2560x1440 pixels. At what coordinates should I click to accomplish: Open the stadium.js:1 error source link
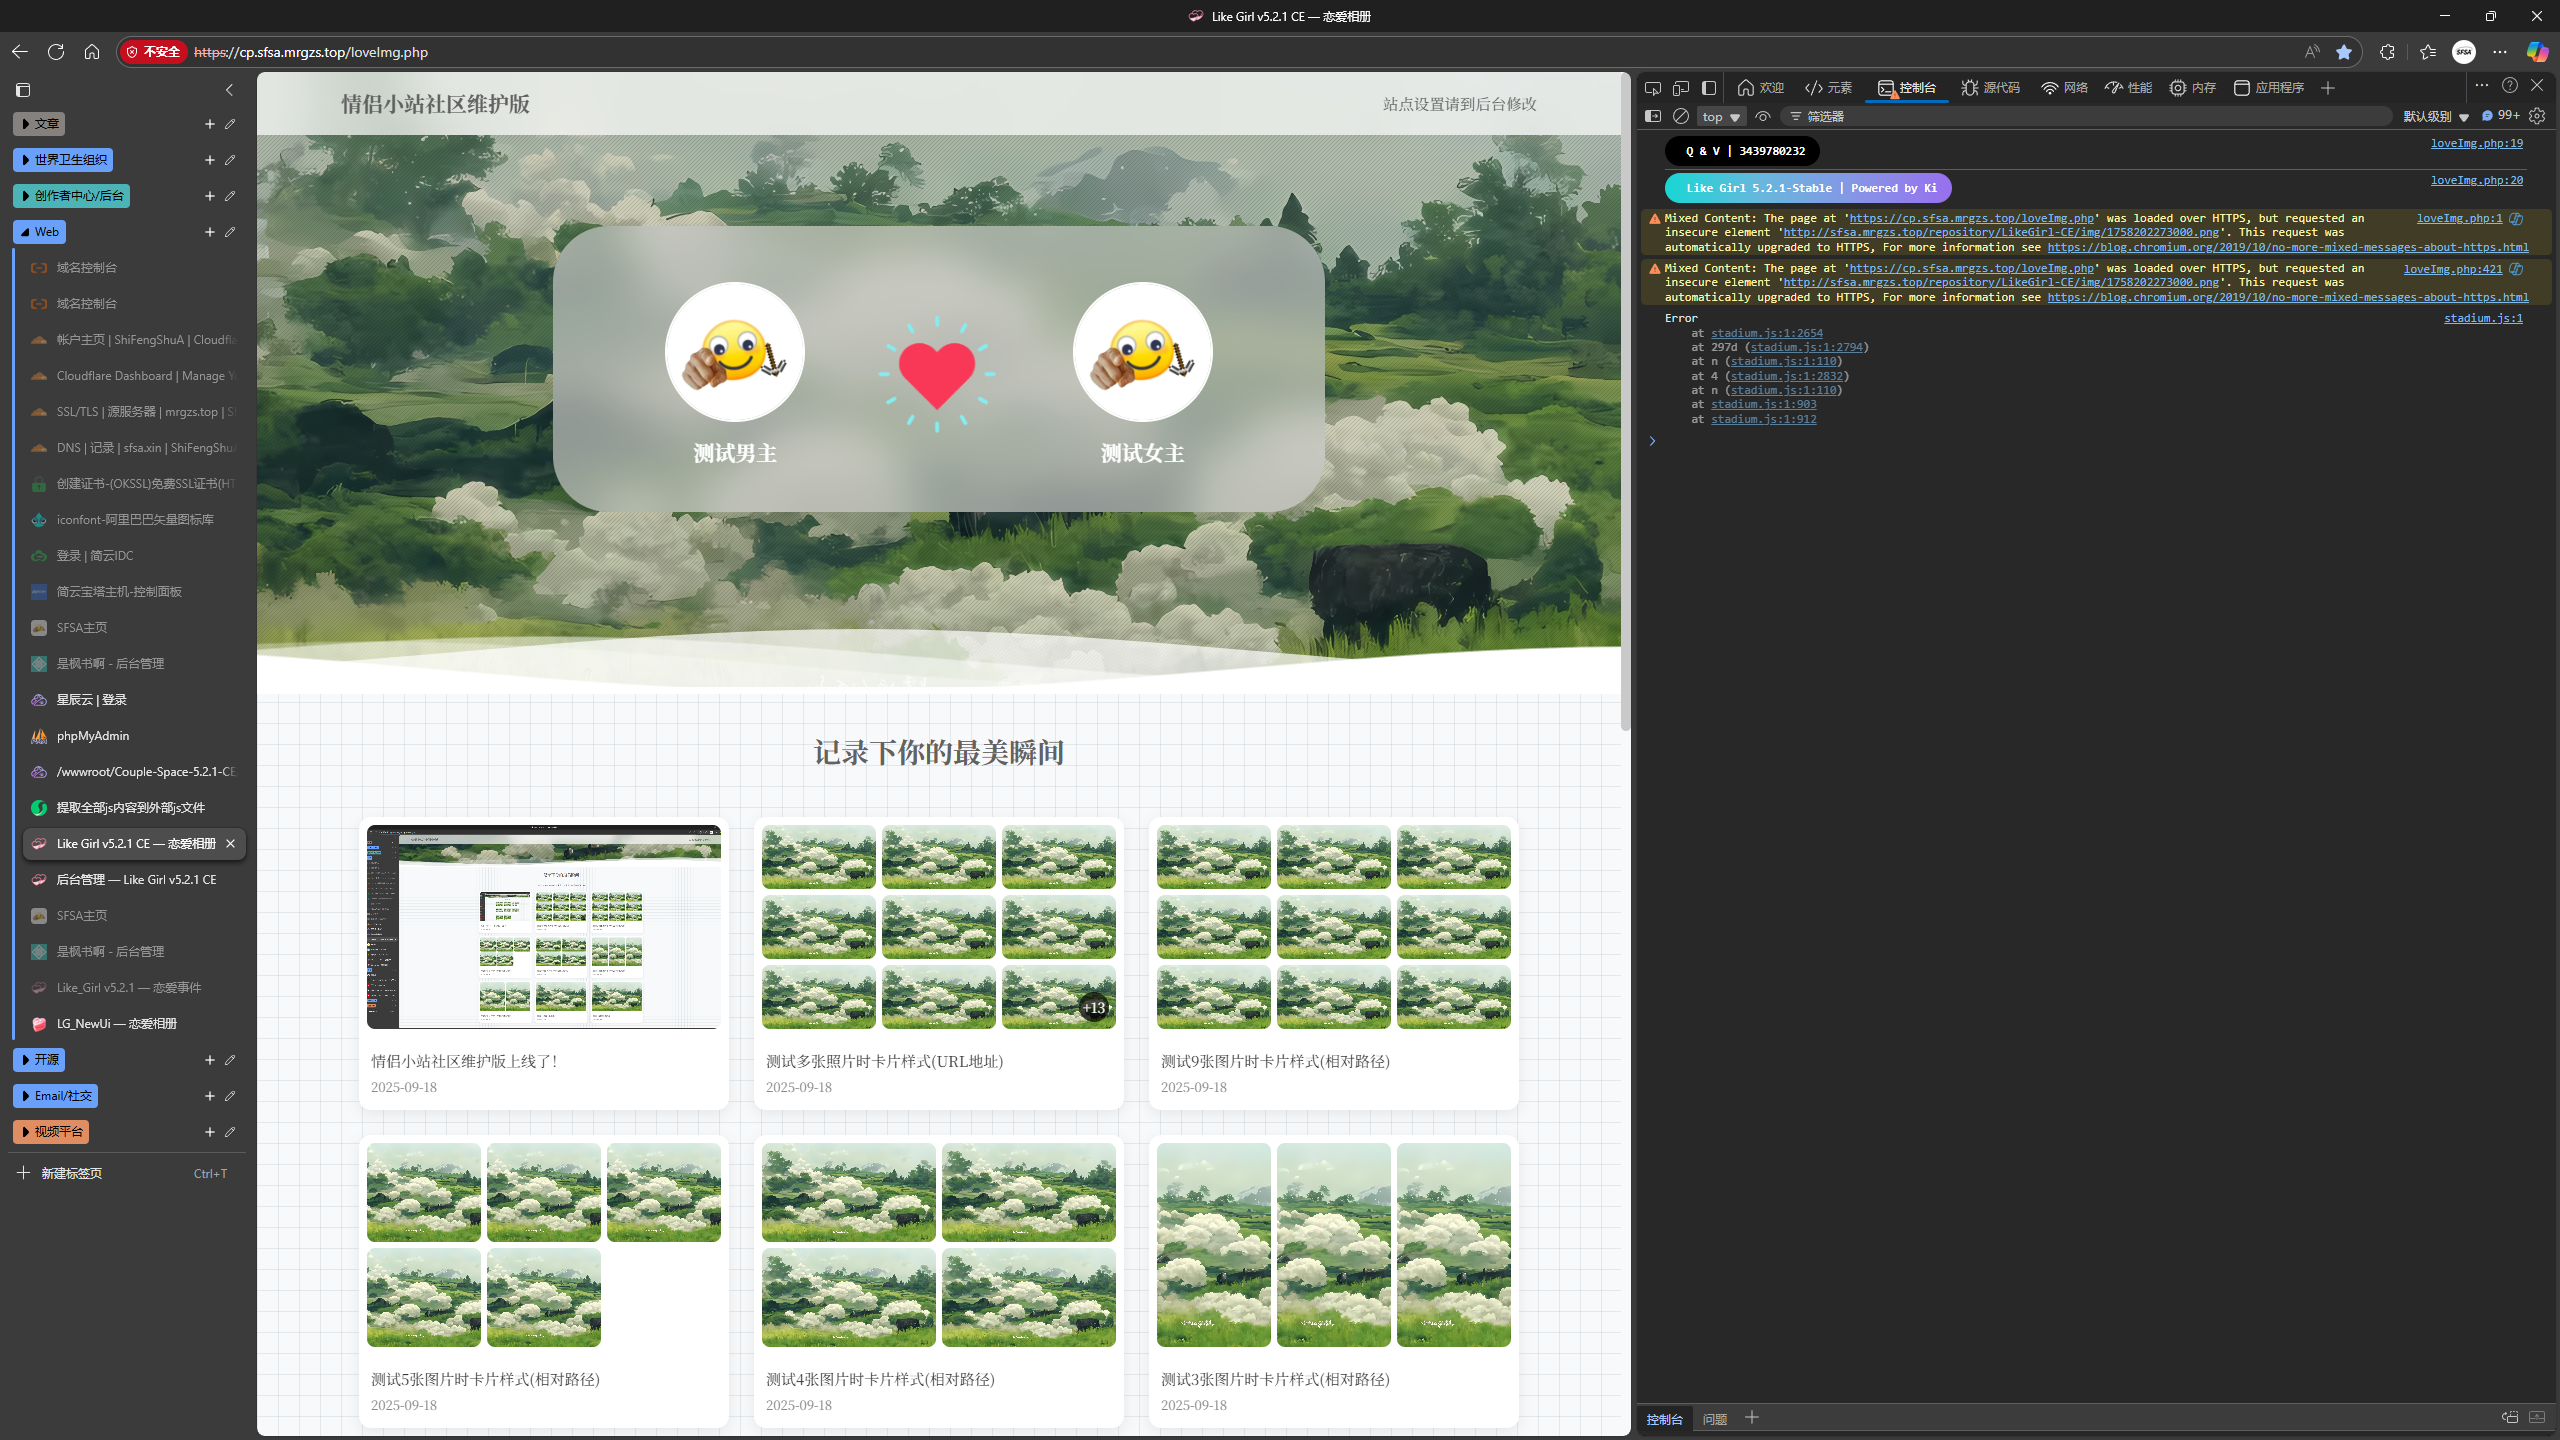pos(2483,318)
